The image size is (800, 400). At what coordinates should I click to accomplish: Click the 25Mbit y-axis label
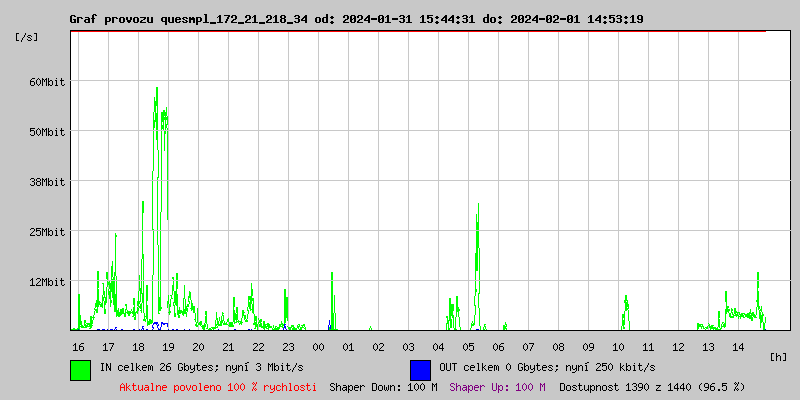[47, 231]
